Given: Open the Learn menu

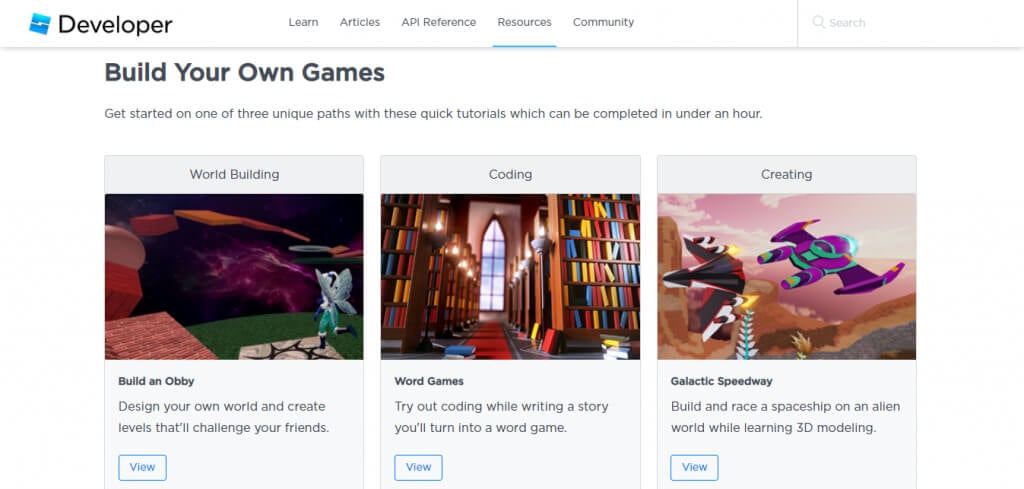Looking at the screenshot, I should (303, 22).
